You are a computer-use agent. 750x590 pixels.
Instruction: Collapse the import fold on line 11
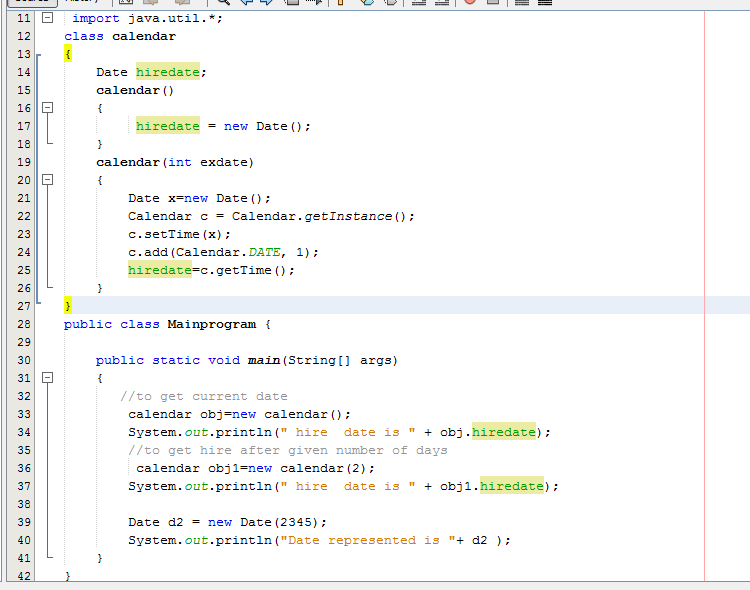click(x=47, y=18)
